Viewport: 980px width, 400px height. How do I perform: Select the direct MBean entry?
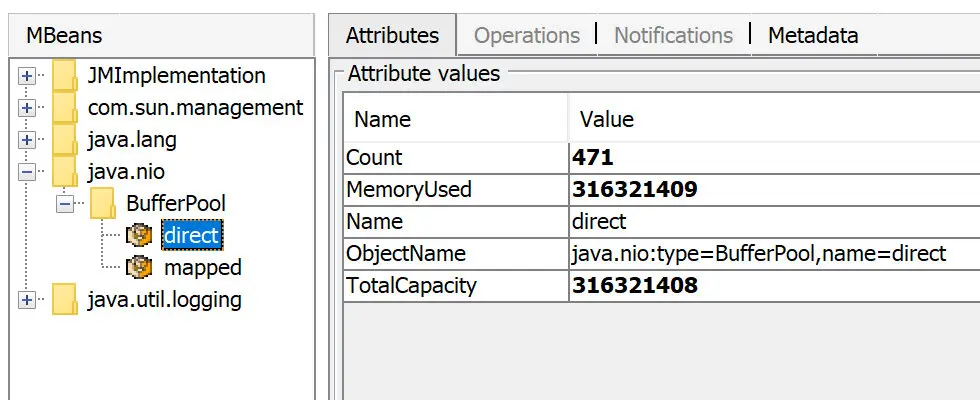pos(191,236)
